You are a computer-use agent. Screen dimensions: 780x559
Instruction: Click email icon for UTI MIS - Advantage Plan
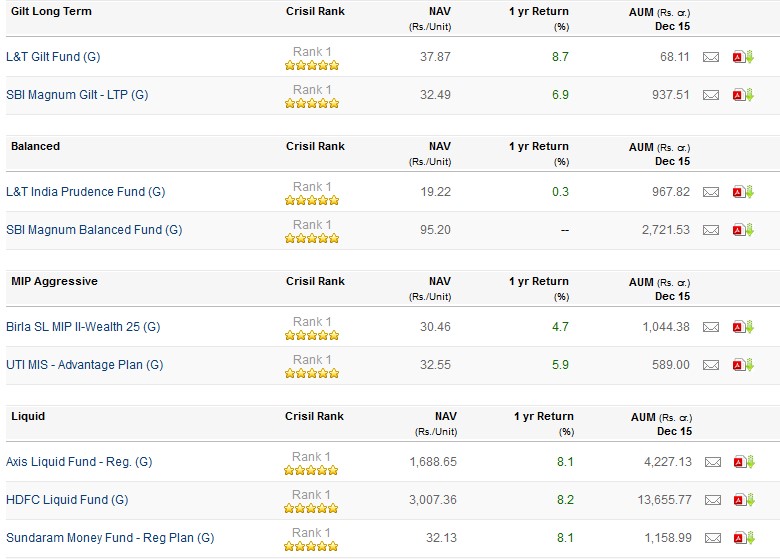(710, 365)
